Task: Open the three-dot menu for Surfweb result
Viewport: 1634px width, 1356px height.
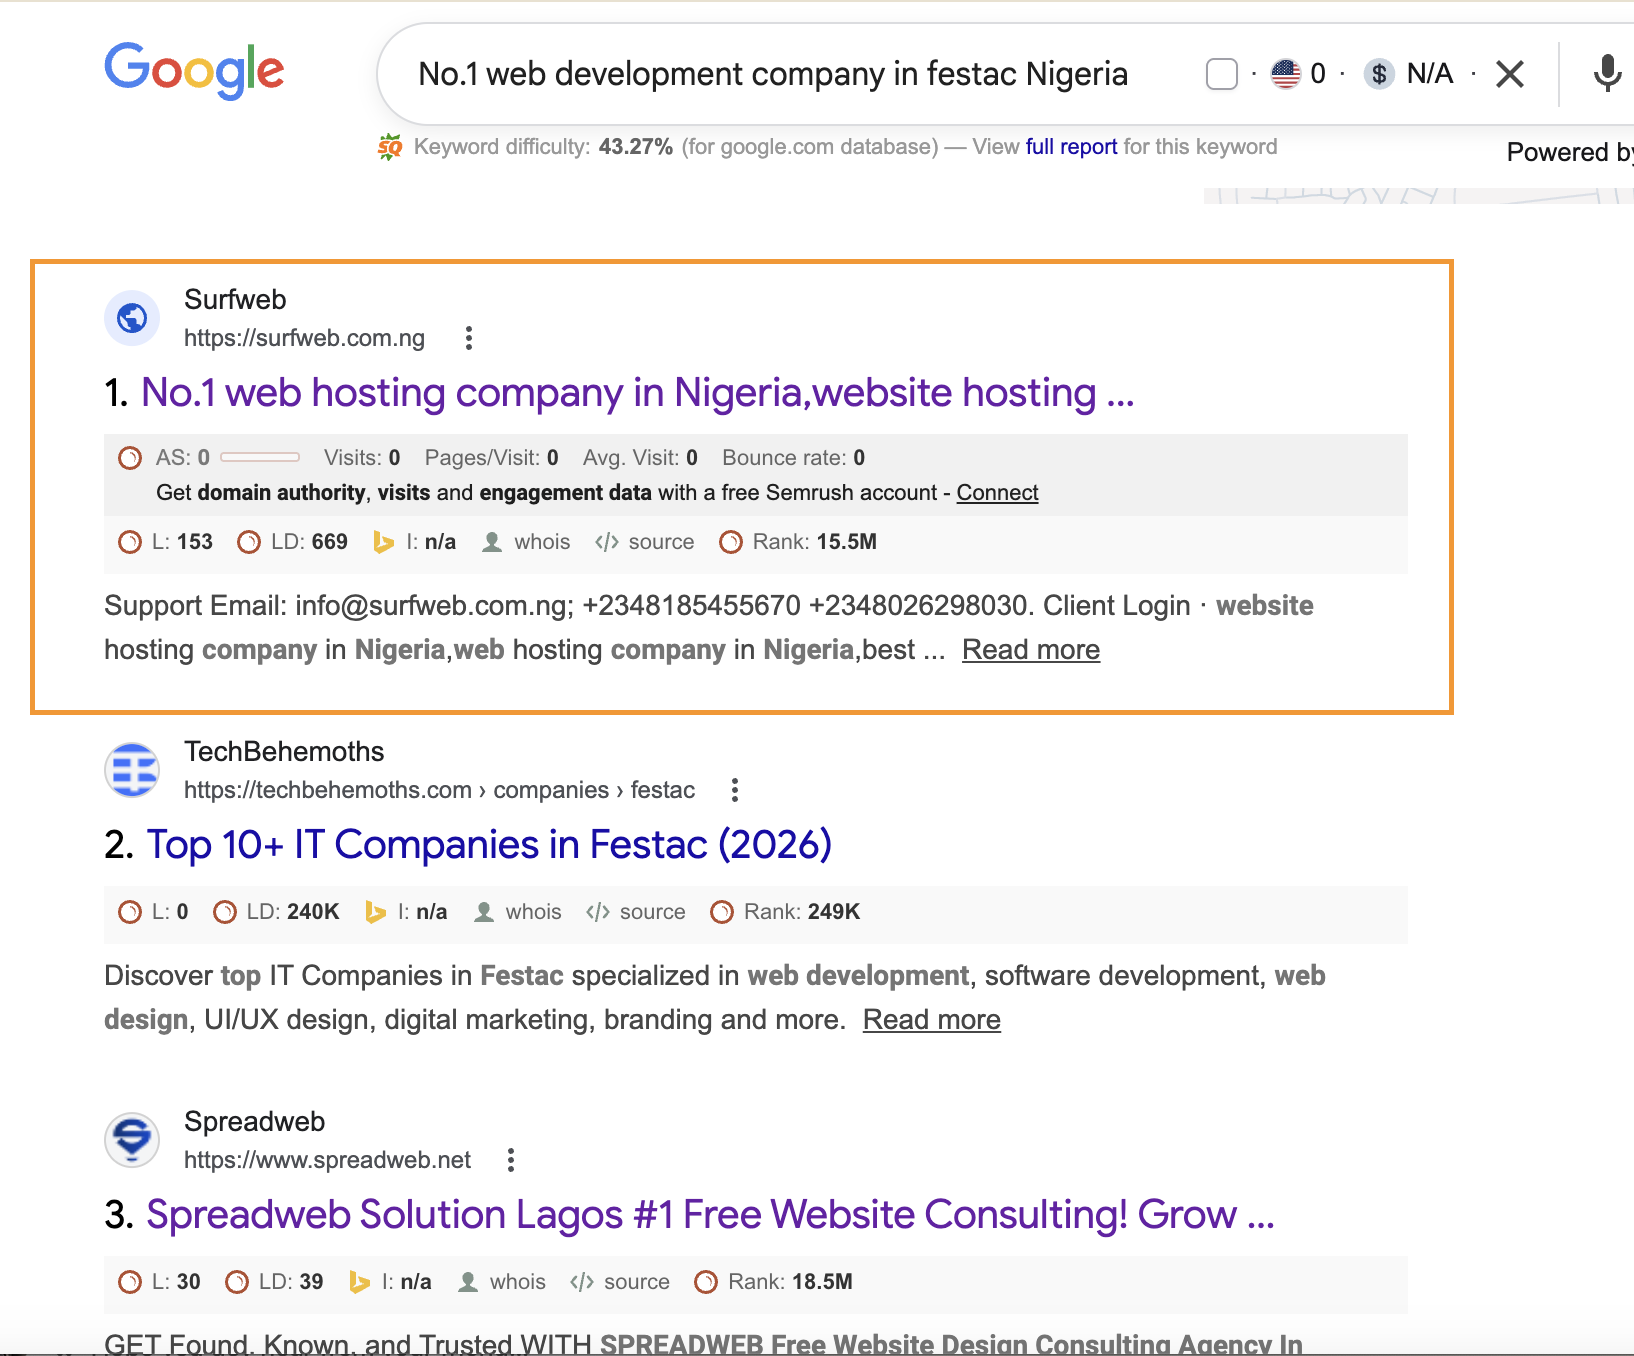Action: [x=468, y=338]
